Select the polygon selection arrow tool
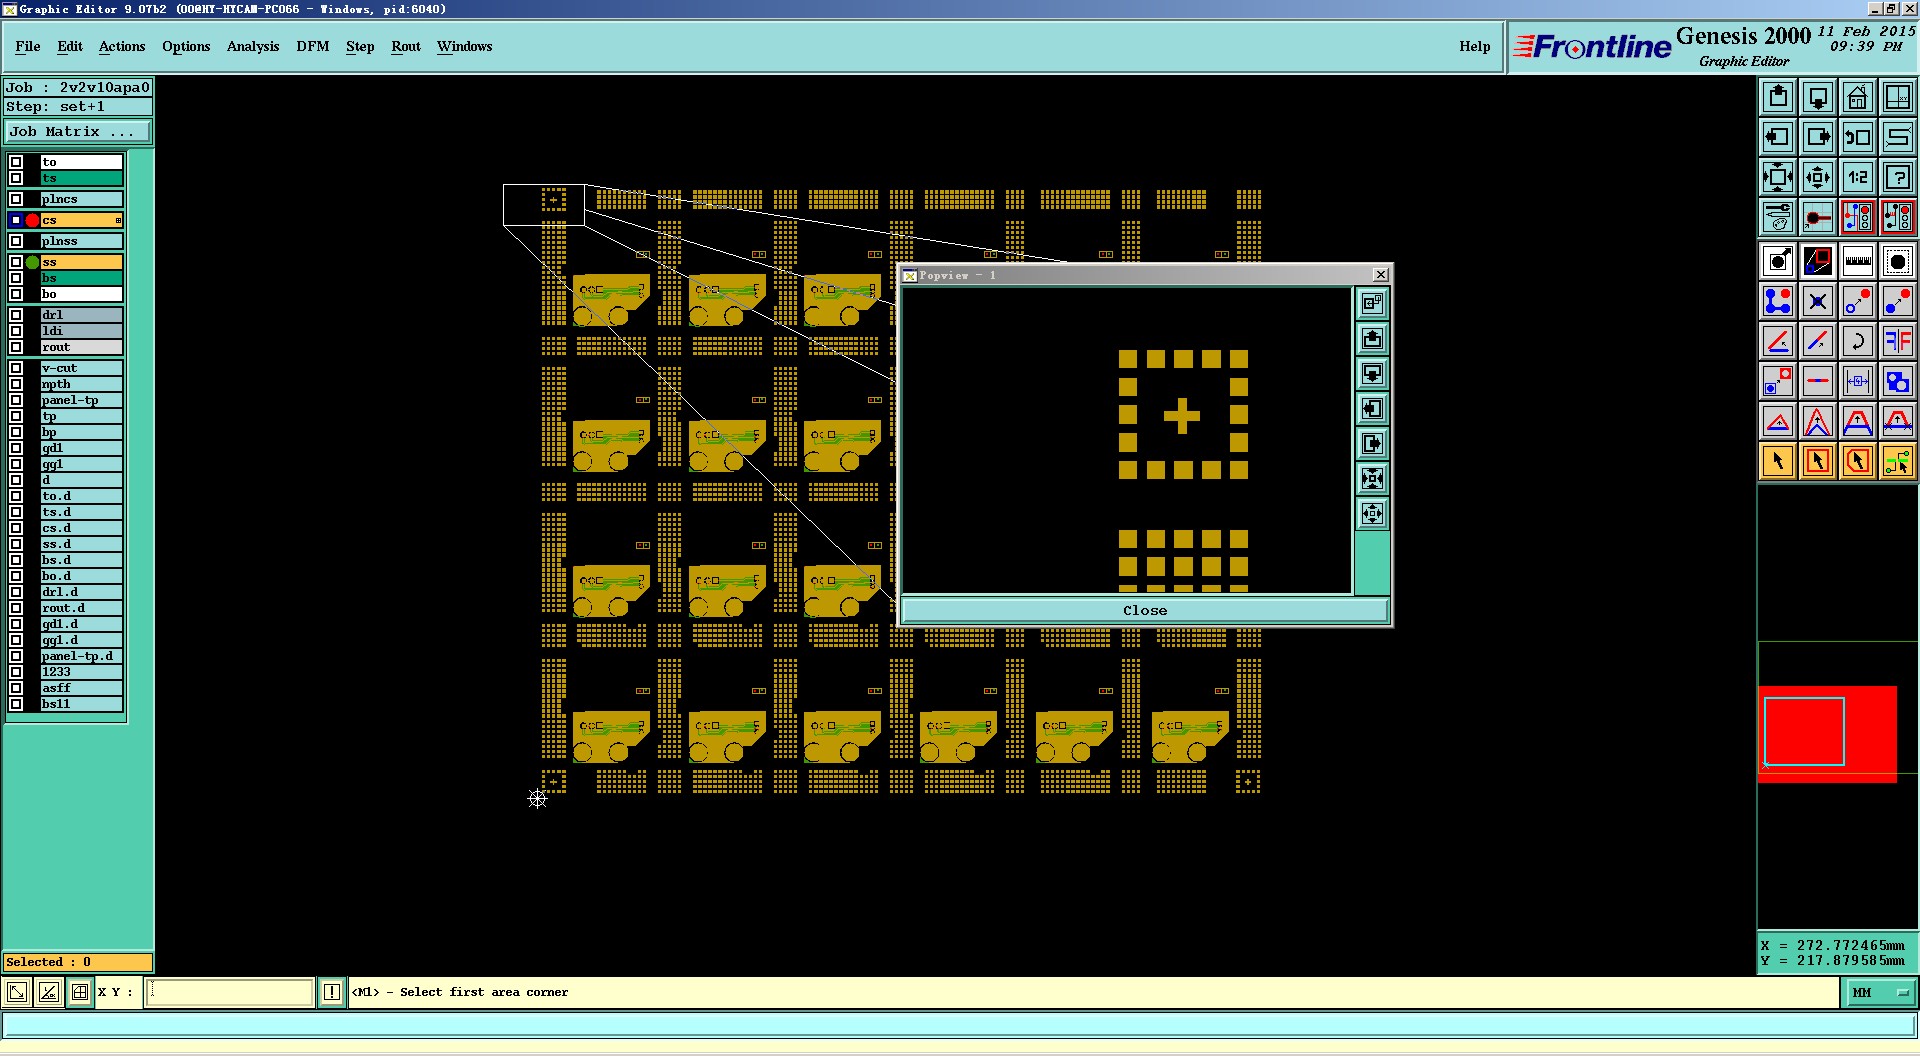The image size is (1920, 1056). point(1858,461)
